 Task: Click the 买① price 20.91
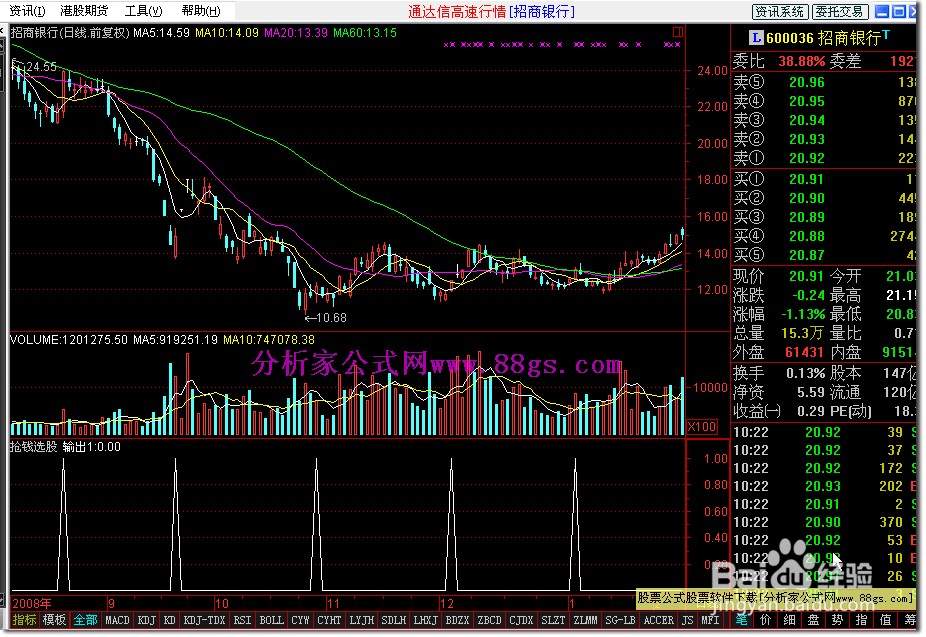(807, 179)
